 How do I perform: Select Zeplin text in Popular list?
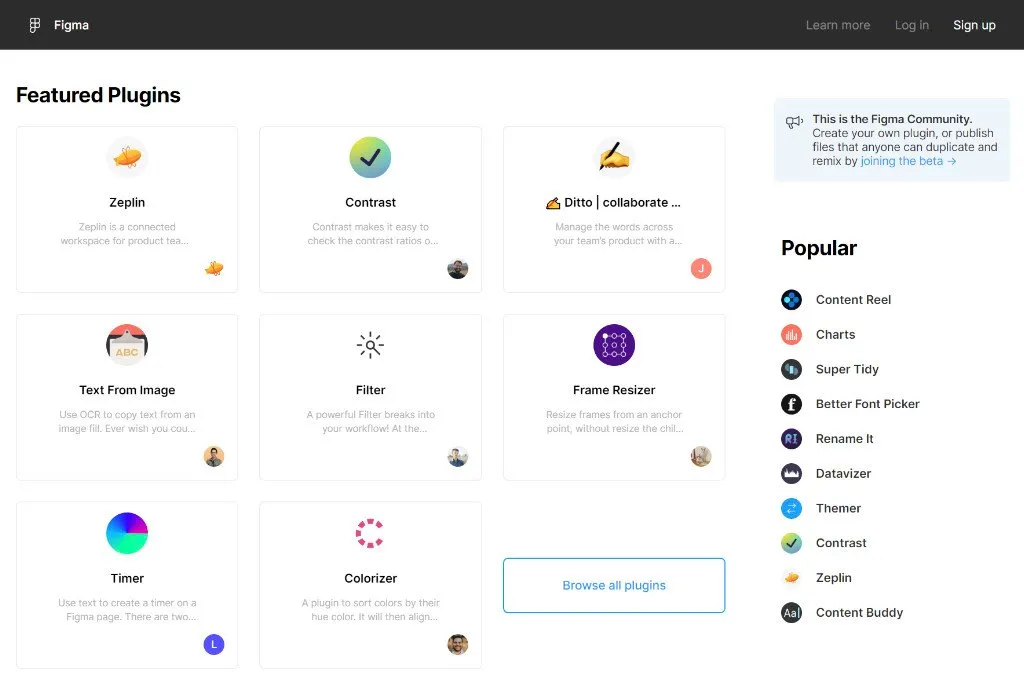coord(833,577)
